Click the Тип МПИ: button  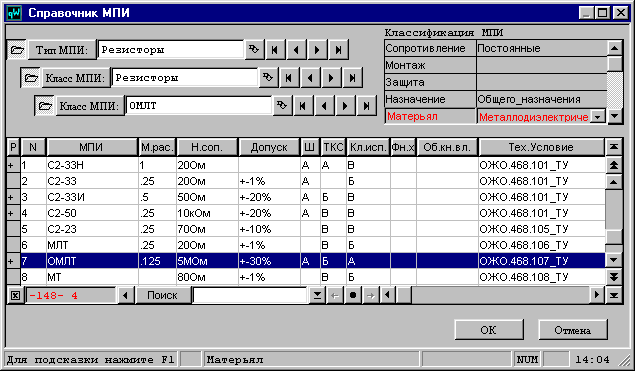click(62, 50)
